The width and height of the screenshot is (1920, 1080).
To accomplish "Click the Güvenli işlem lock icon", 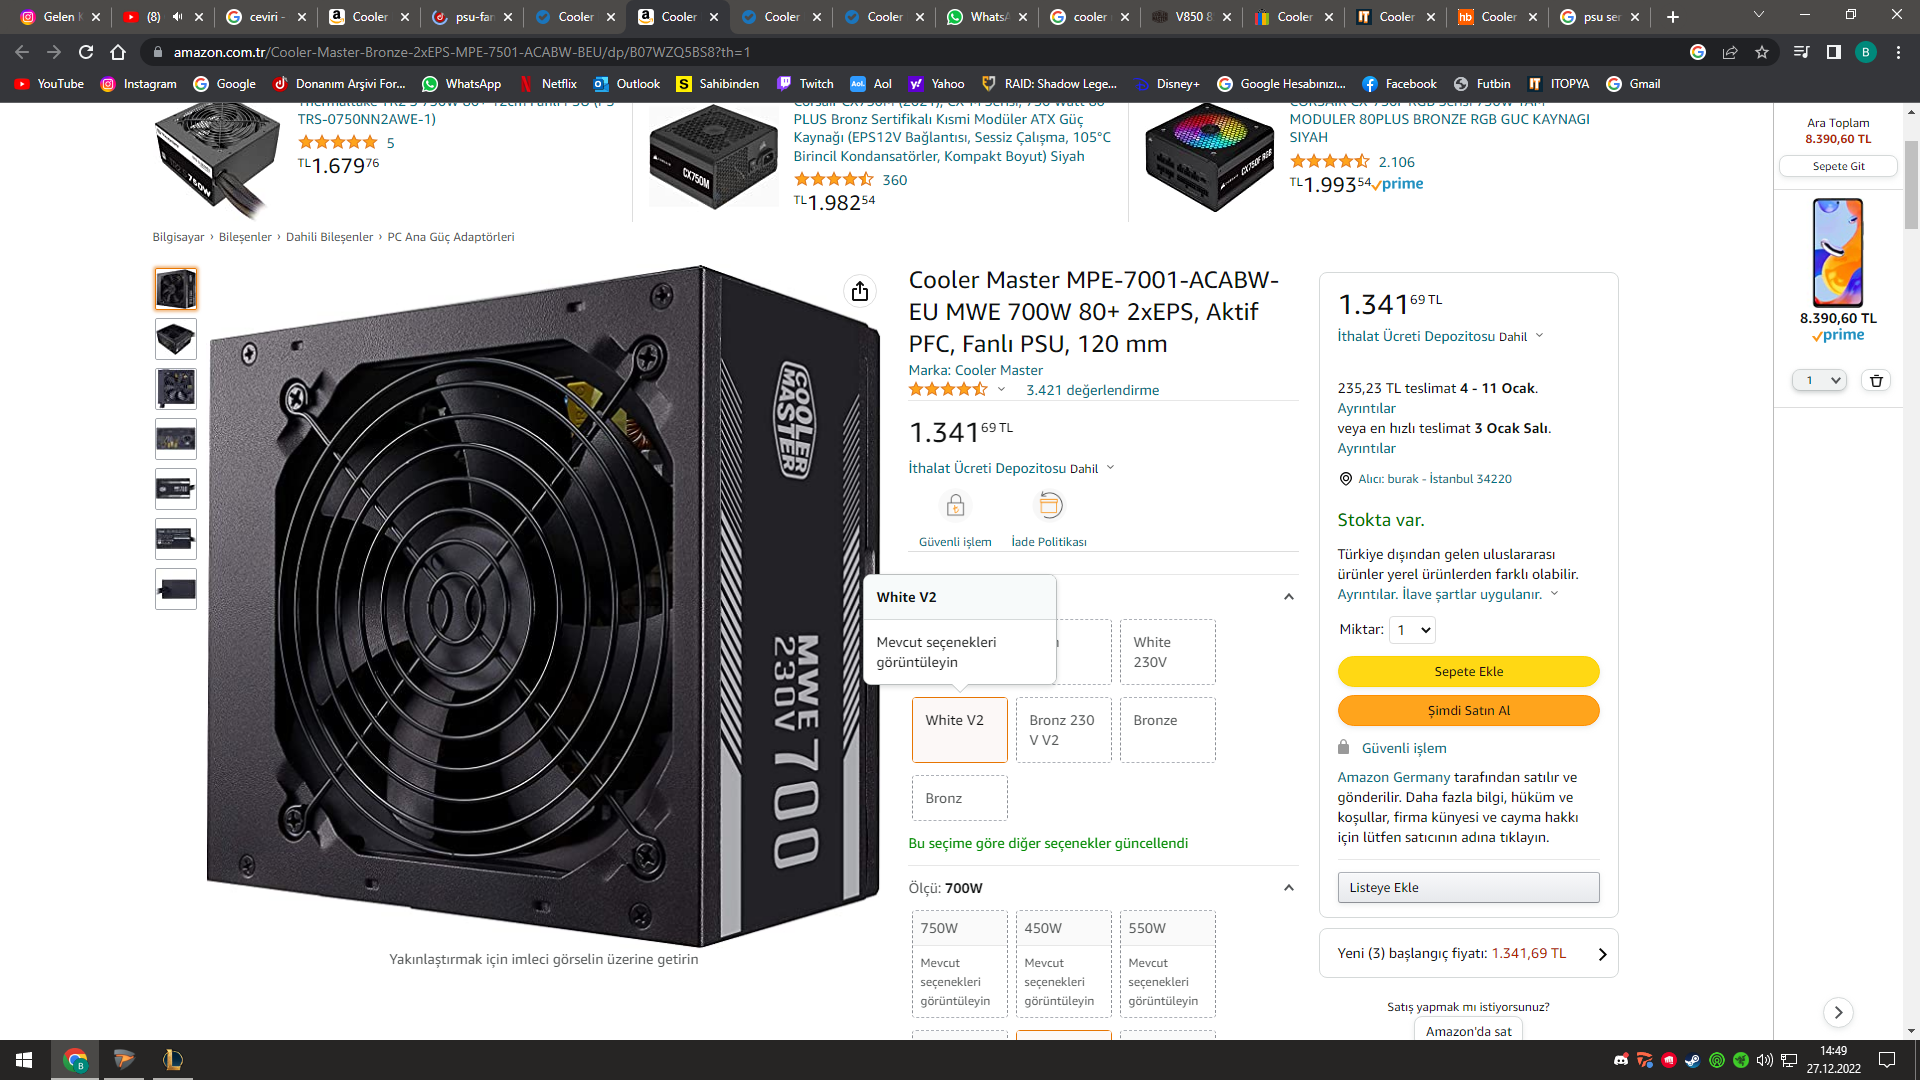I will pyautogui.click(x=955, y=505).
